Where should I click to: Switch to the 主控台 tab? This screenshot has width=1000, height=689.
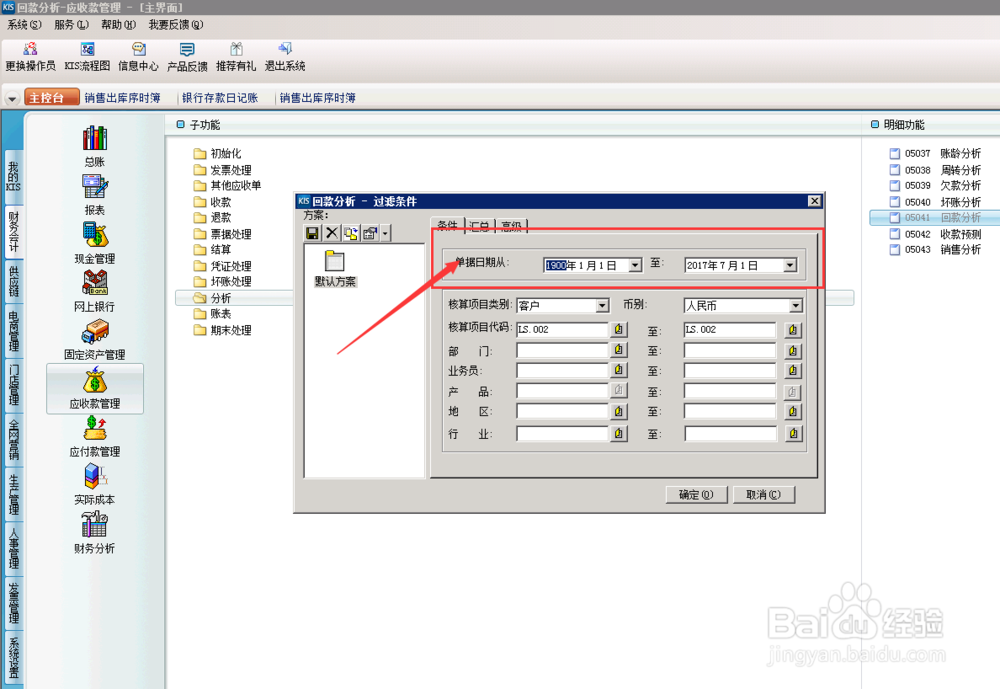click(x=52, y=98)
